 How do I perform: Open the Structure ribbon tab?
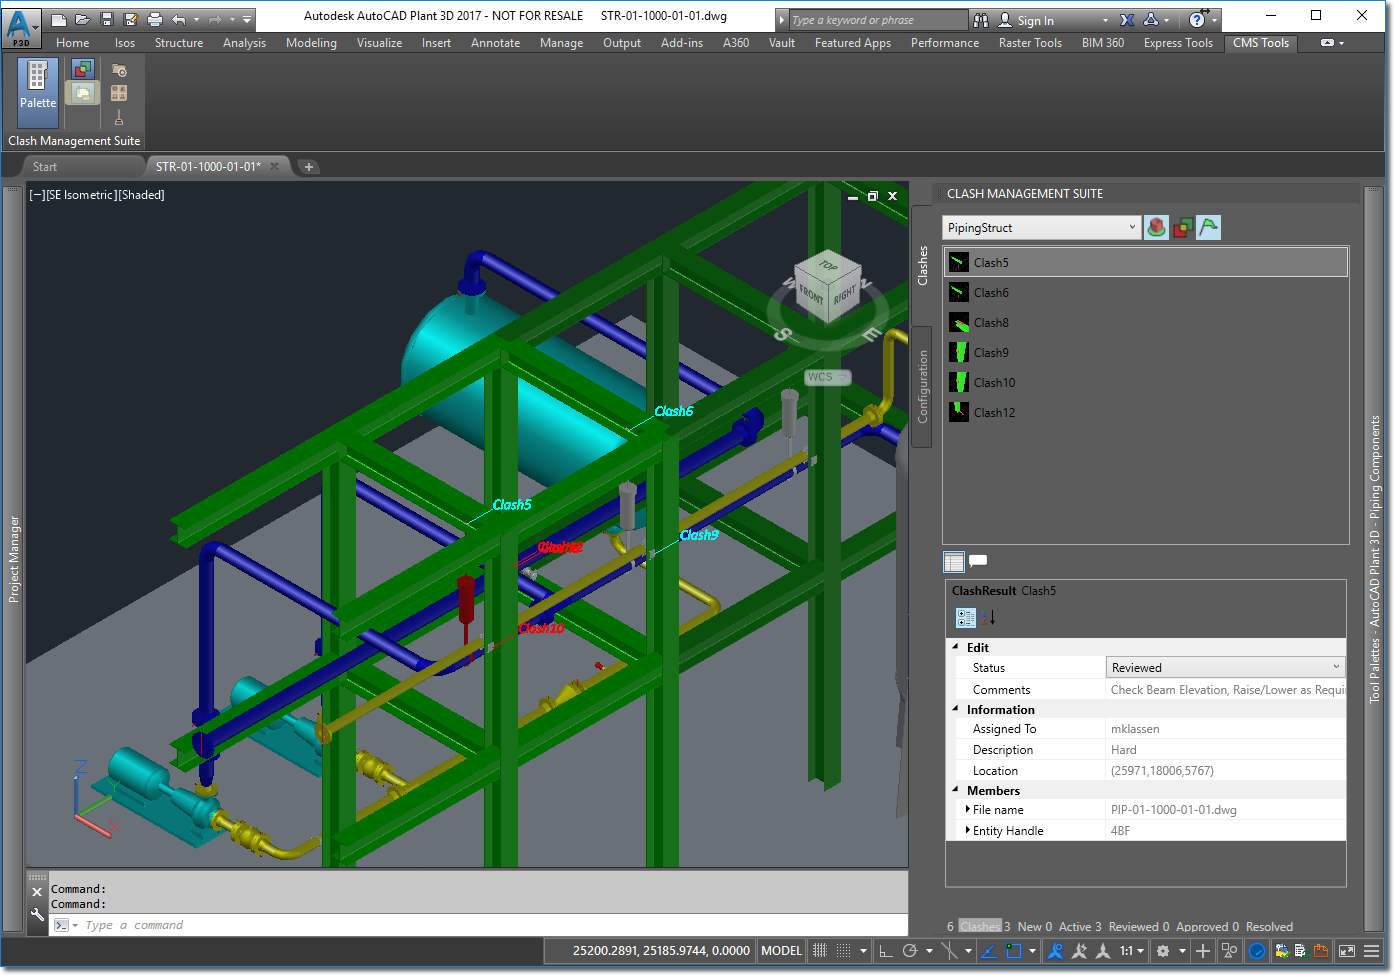[x=178, y=43]
